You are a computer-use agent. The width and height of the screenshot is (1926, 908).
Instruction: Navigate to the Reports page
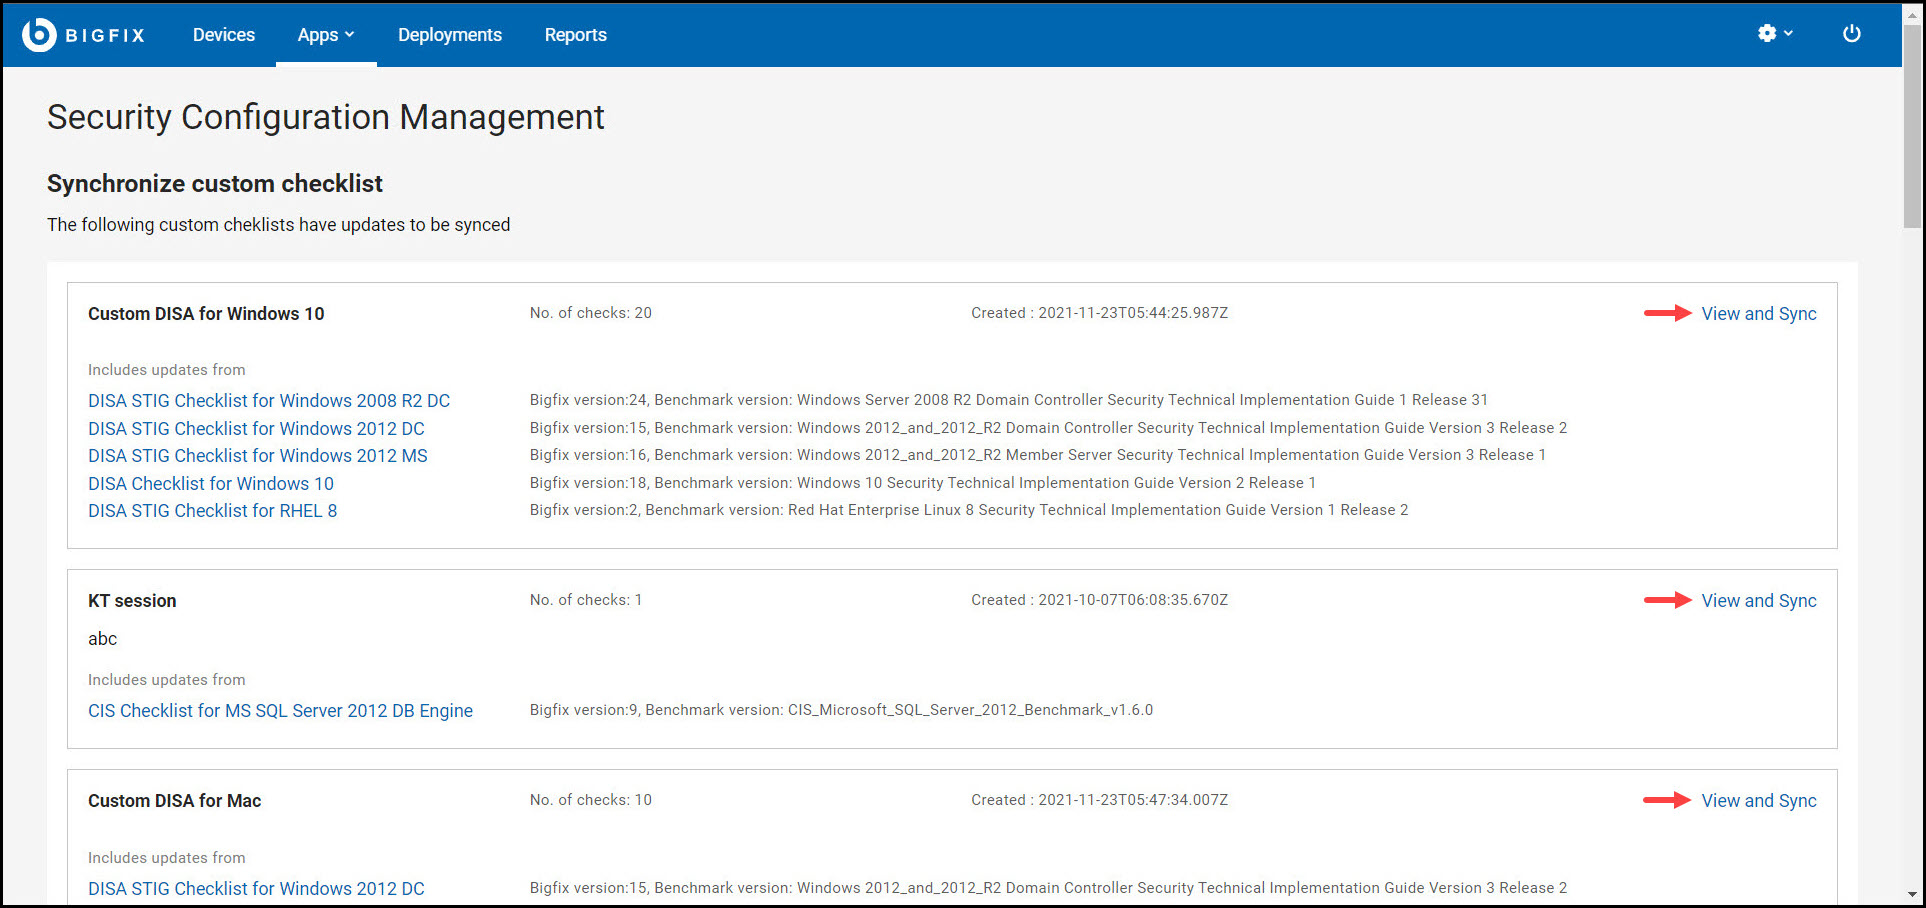click(x=575, y=34)
